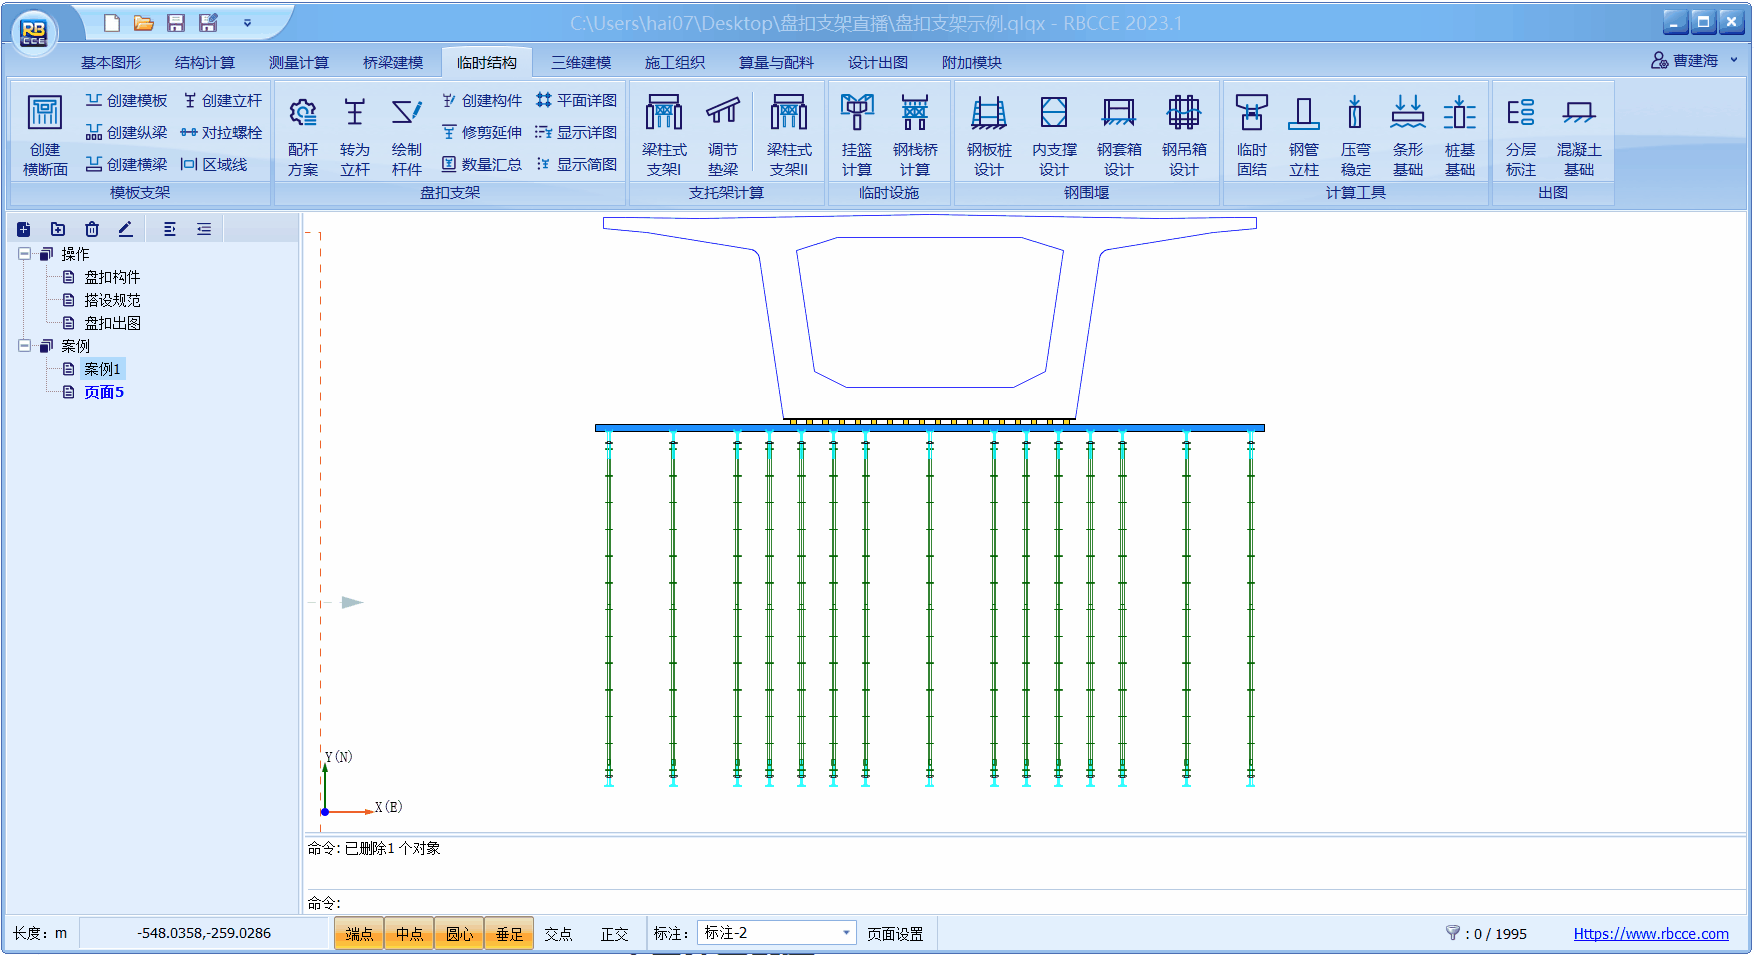This screenshot has width=1754, height=955.
Task: Open the 算量与配料 ribbon tab
Action: (776, 62)
